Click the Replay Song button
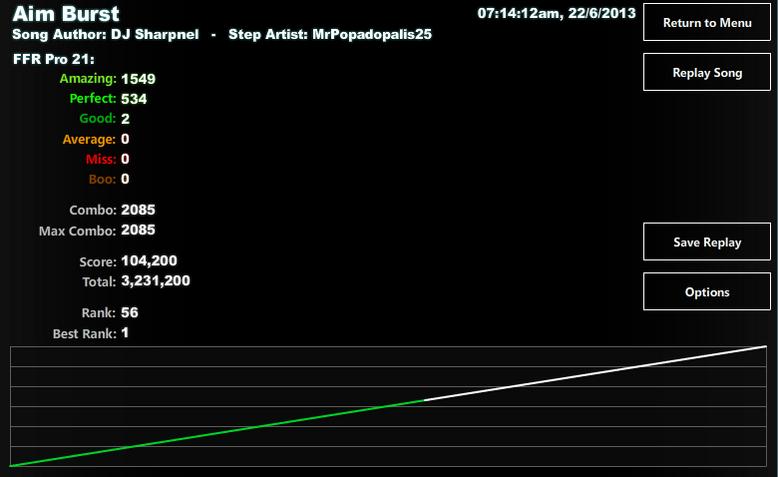Screen dimensions: 778x477 tap(707, 72)
